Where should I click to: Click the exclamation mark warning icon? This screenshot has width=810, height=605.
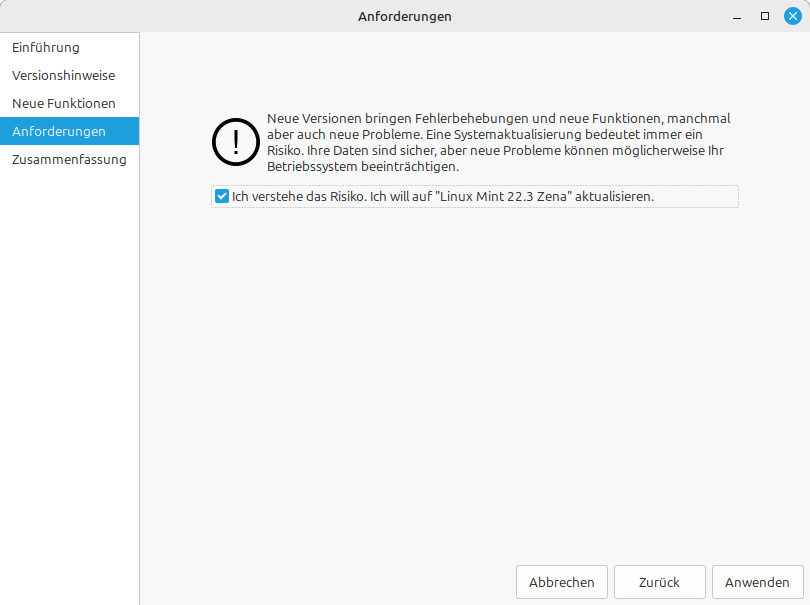click(236, 144)
